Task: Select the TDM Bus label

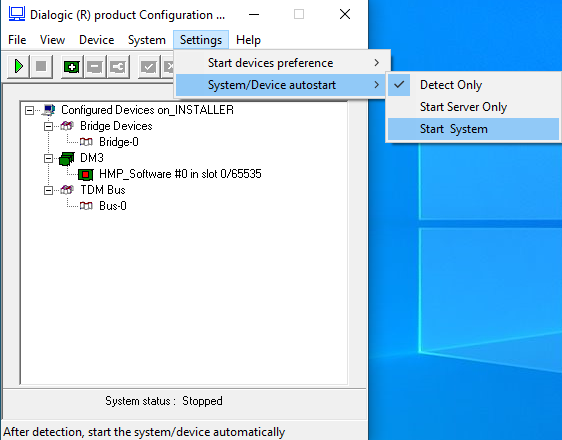Action: tap(103, 190)
